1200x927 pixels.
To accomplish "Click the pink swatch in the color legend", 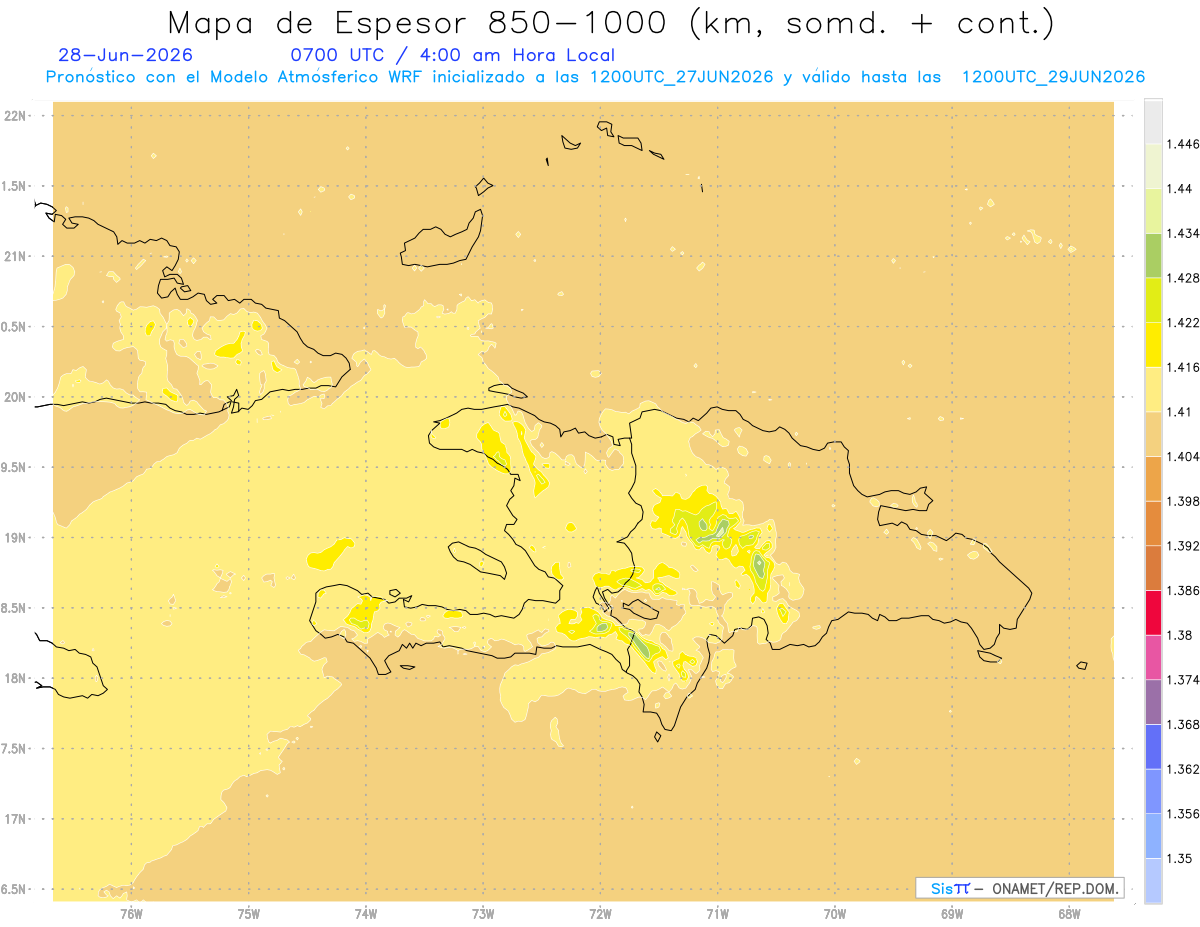I will coord(1153,657).
